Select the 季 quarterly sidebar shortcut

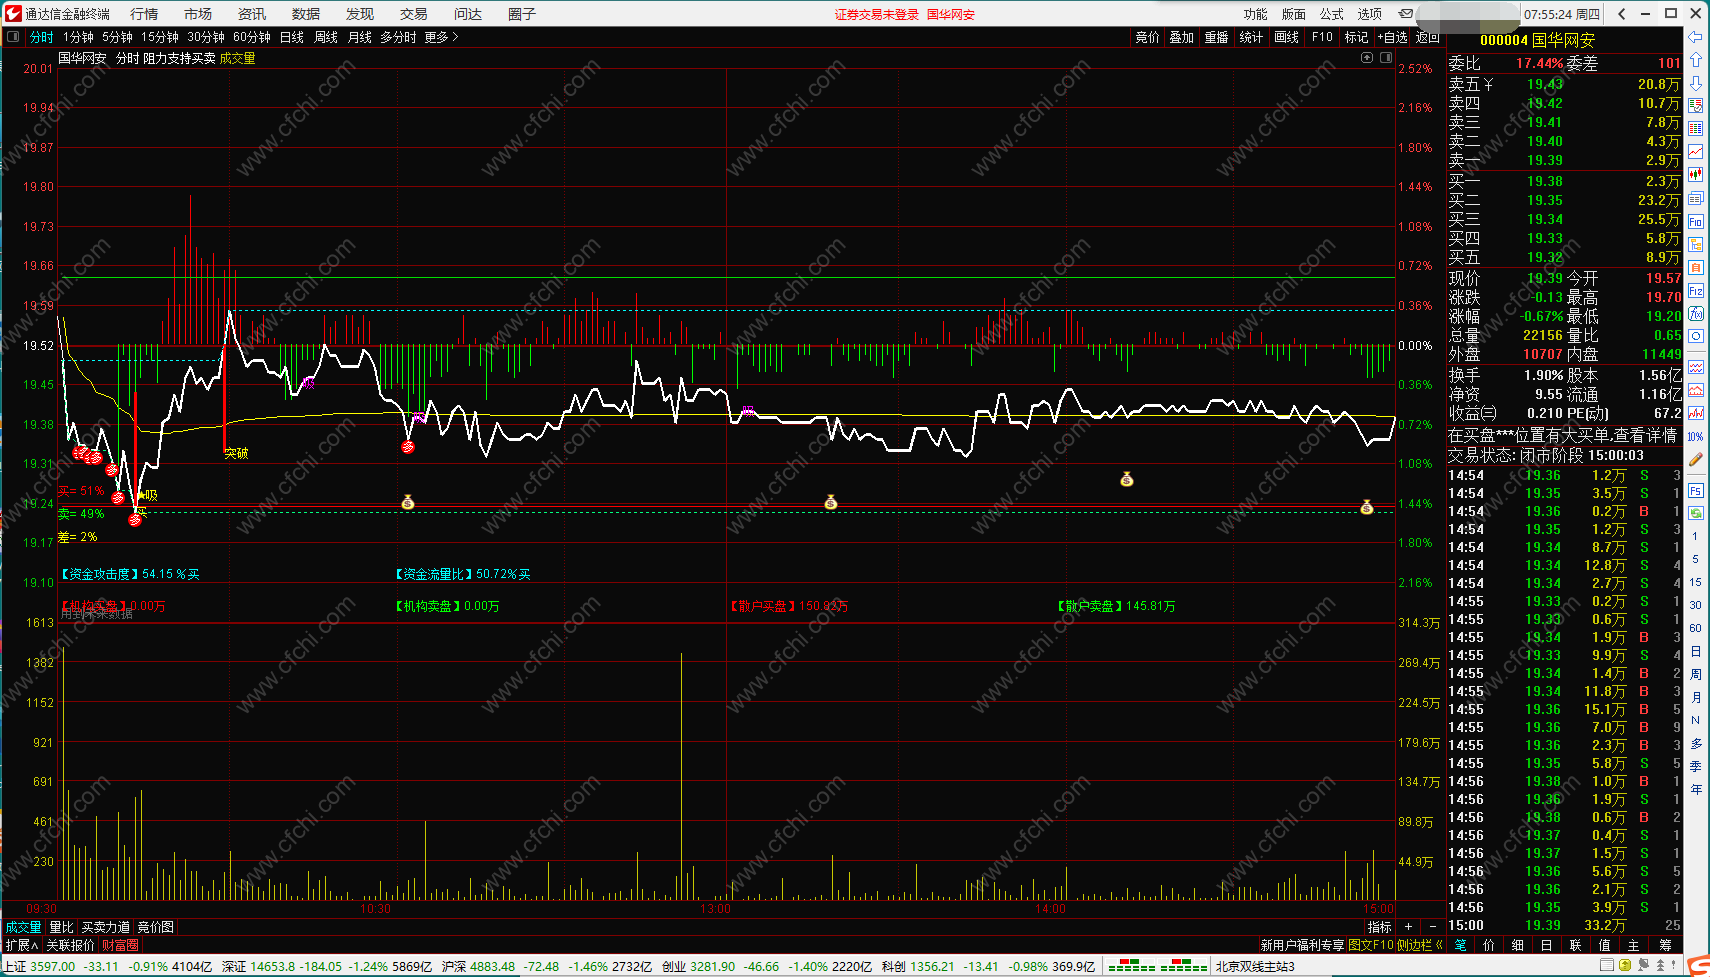click(x=1696, y=766)
